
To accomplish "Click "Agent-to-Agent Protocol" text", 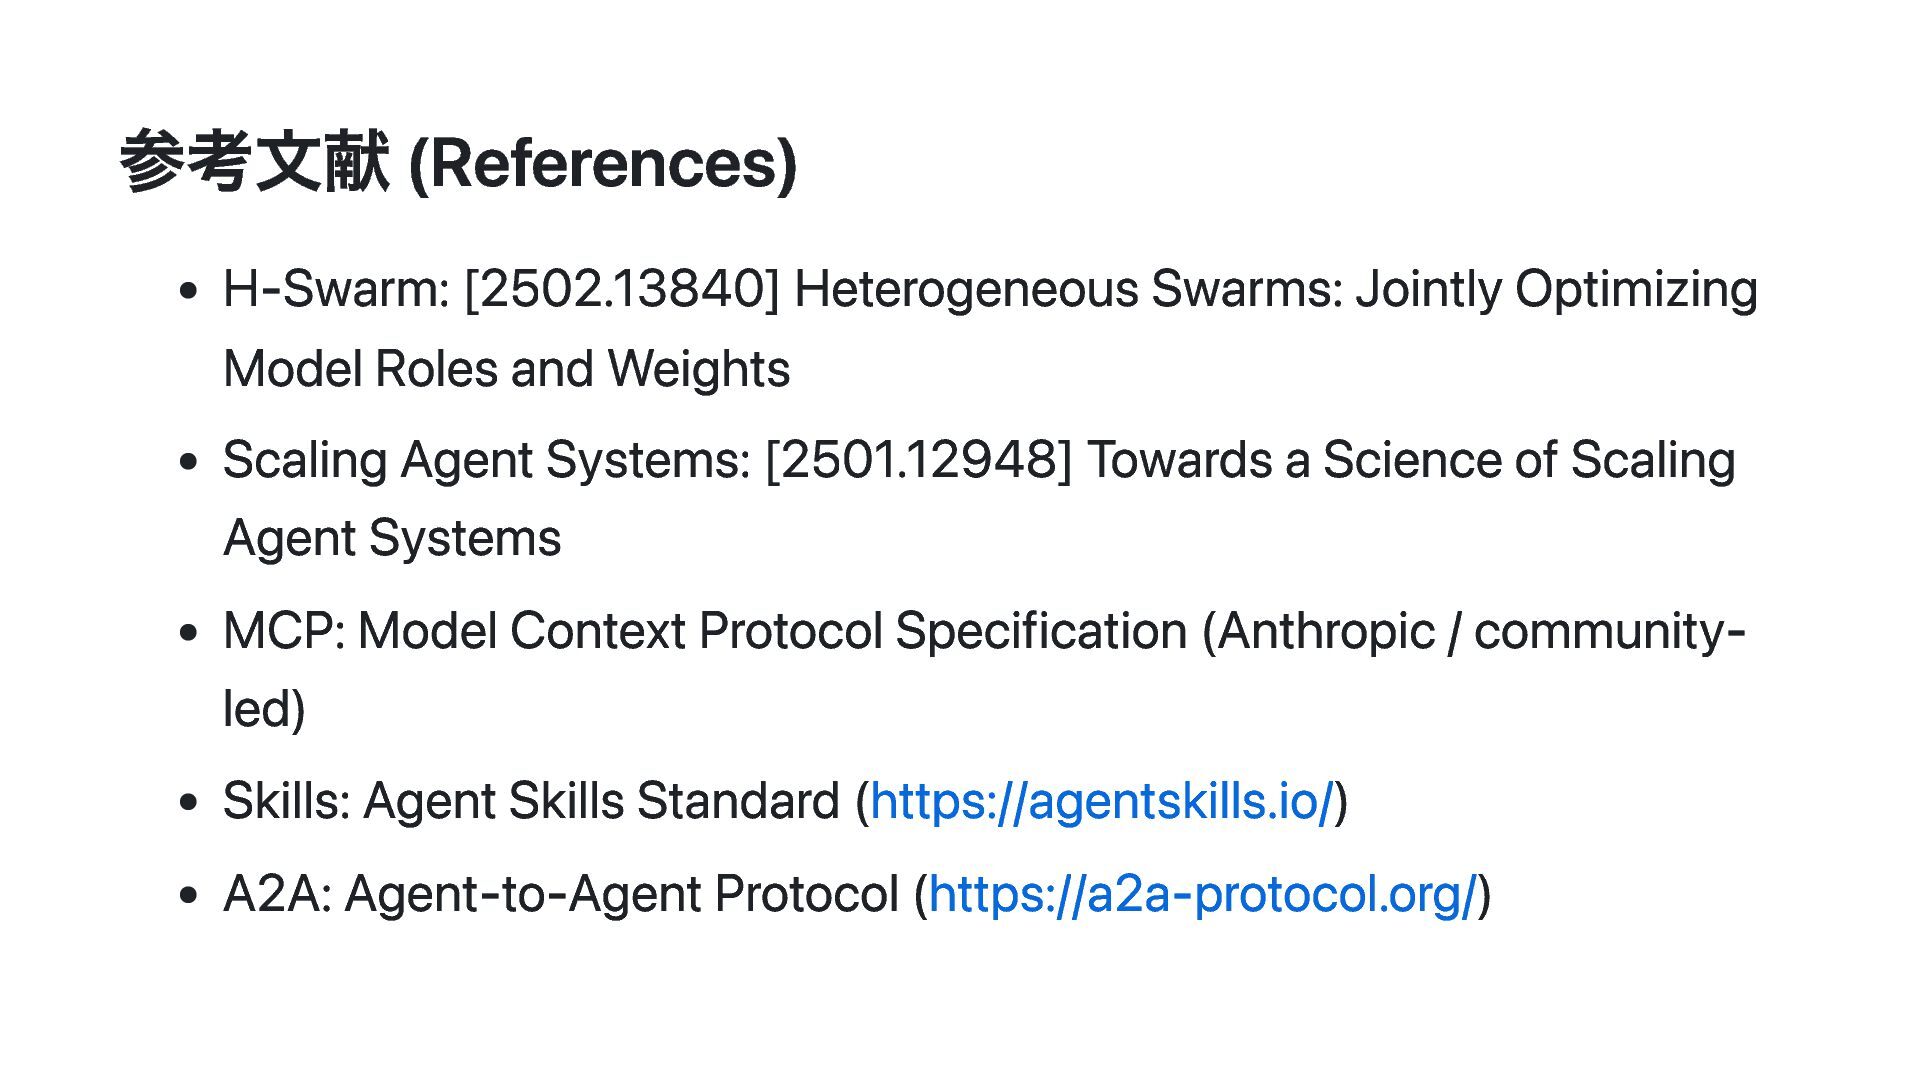I will coord(621,894).
